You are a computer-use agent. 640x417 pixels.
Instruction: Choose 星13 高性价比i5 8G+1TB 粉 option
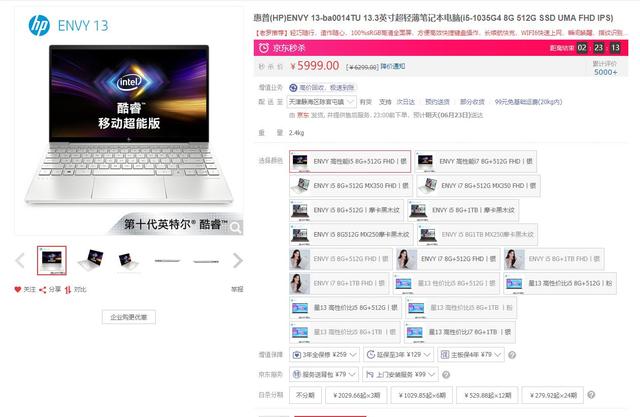461,308
